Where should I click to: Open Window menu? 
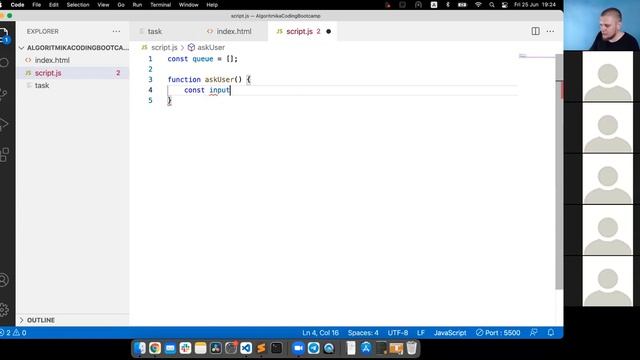(x=189, y=5)
